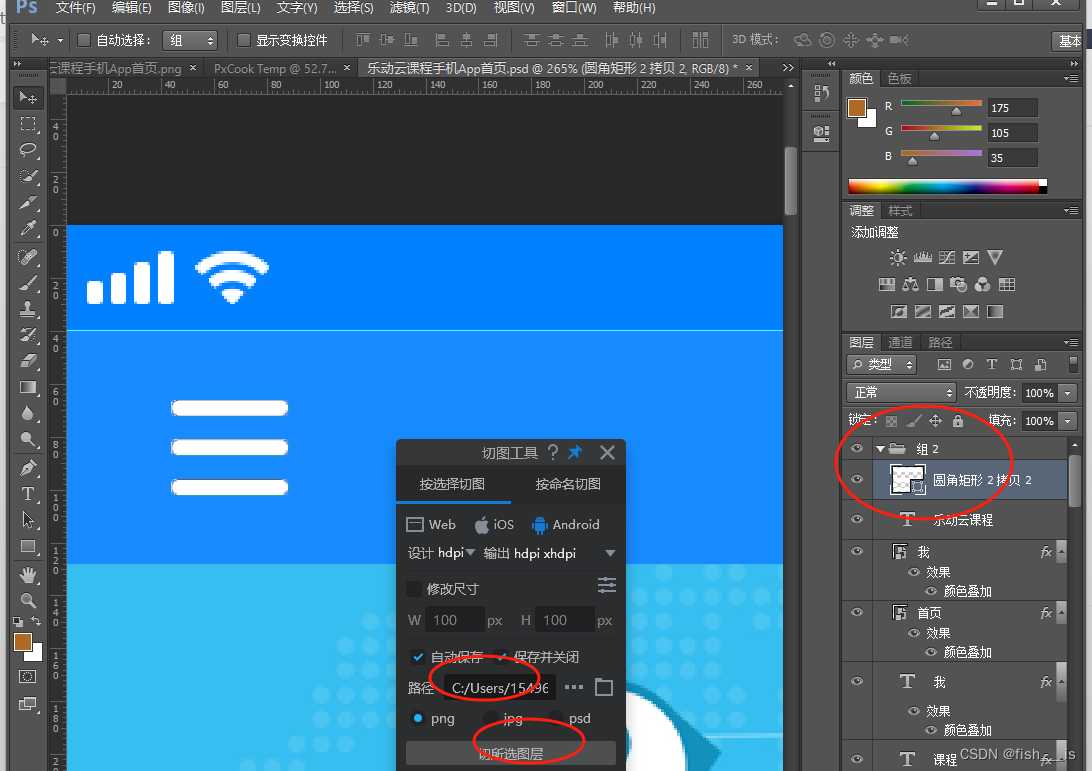
Task: Select the Path Selection tool
Action: (x=28, y=520)
